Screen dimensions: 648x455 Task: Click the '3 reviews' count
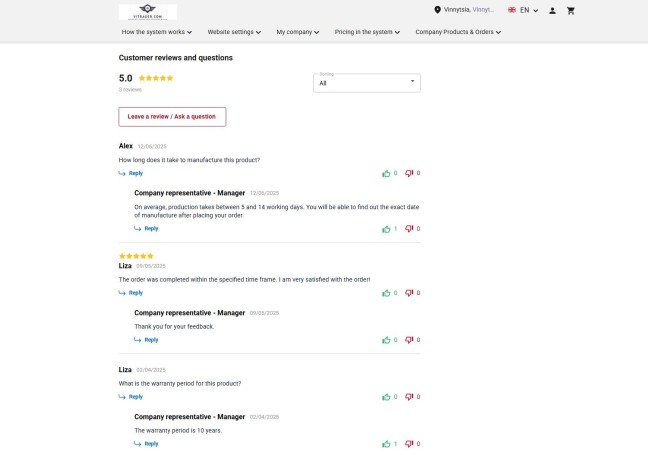click(x=130, y=90)
